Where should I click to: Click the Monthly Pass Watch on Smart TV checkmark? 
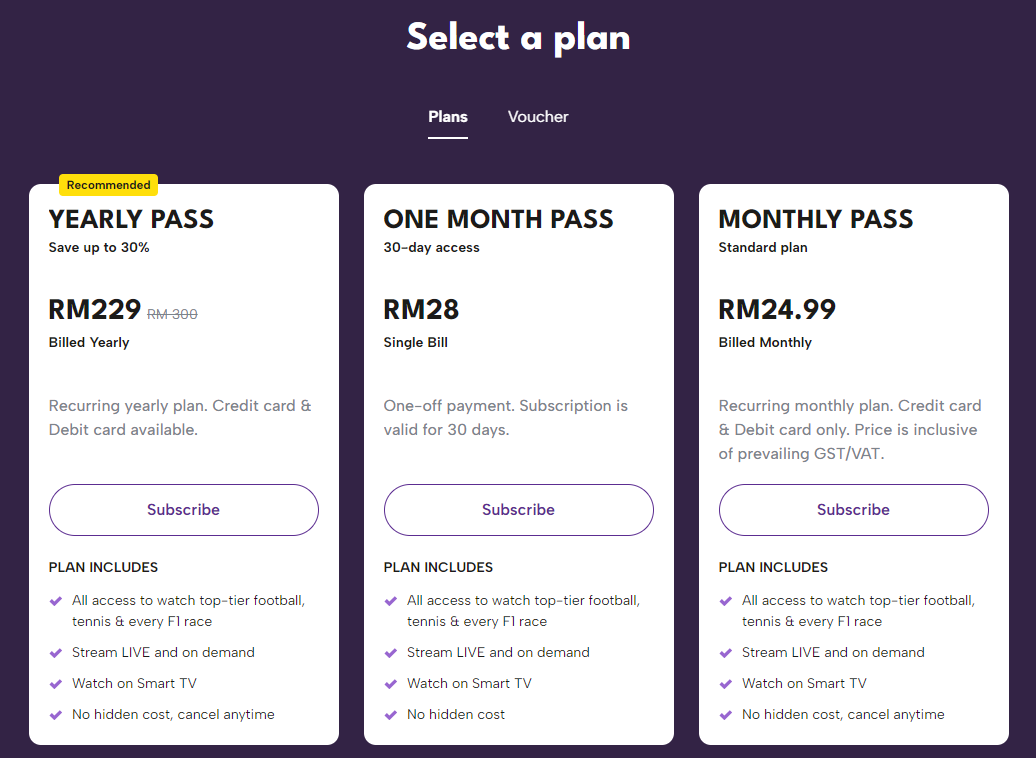click(x=726, y=684)
